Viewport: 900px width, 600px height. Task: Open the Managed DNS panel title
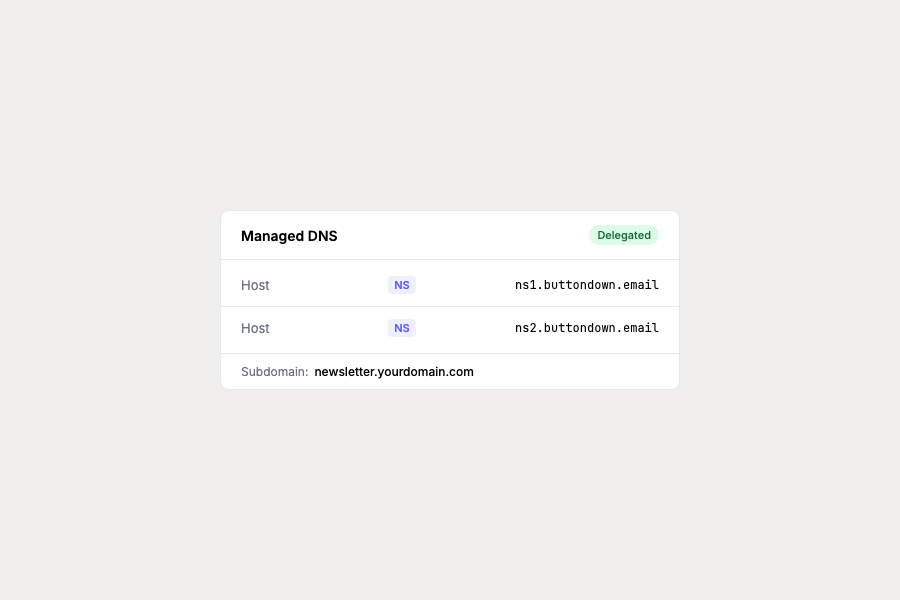(289, 236)
